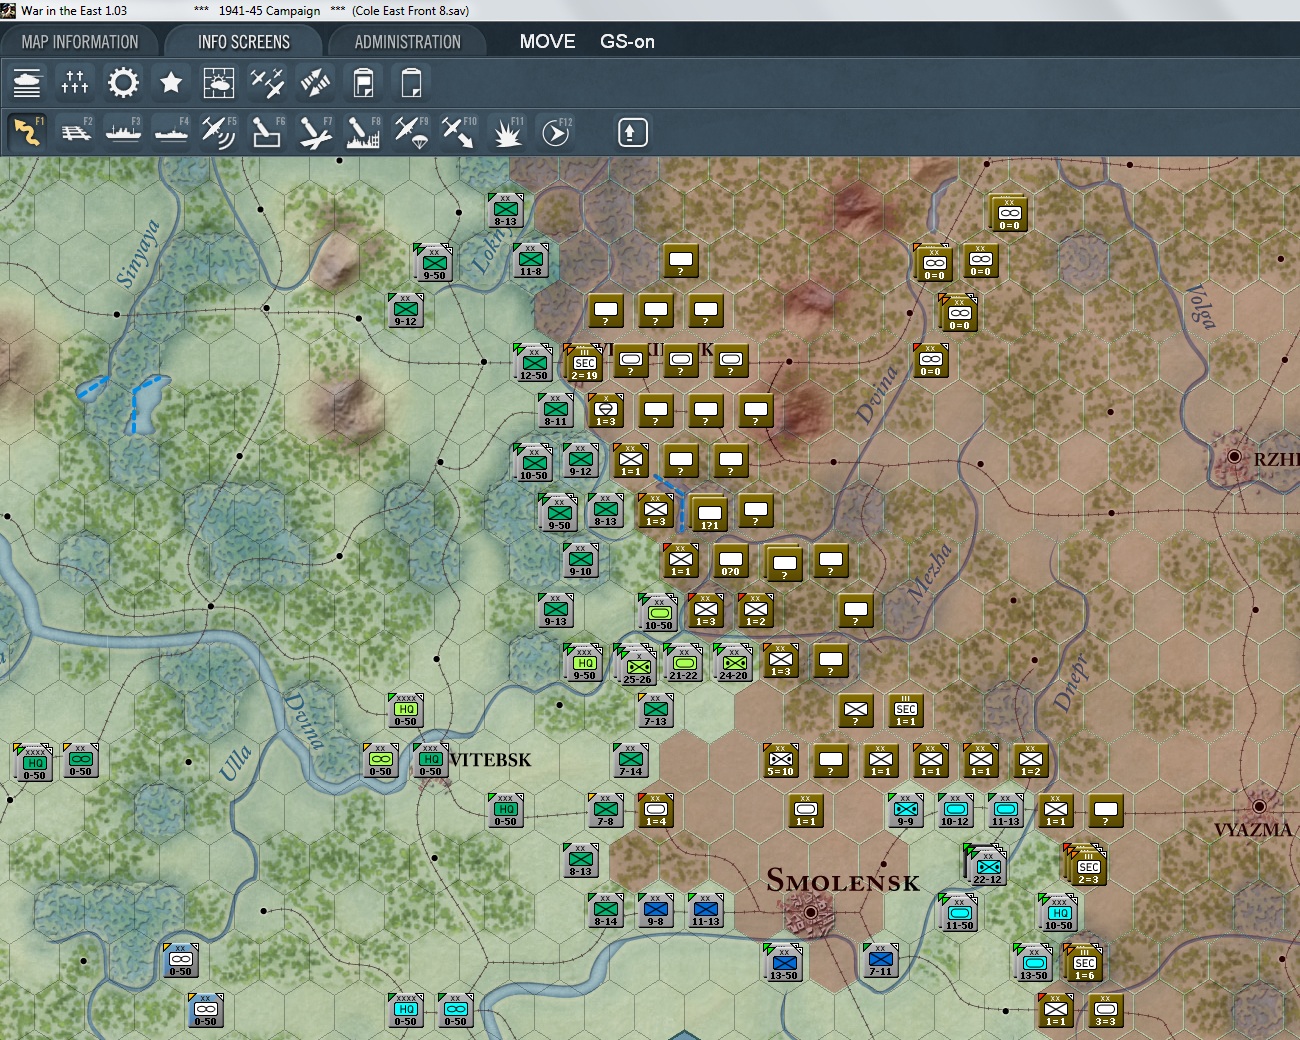Click the MOVE mode label
Image resolution: width=1300 pixels, height=1040 pixels.
click(547, 42)
